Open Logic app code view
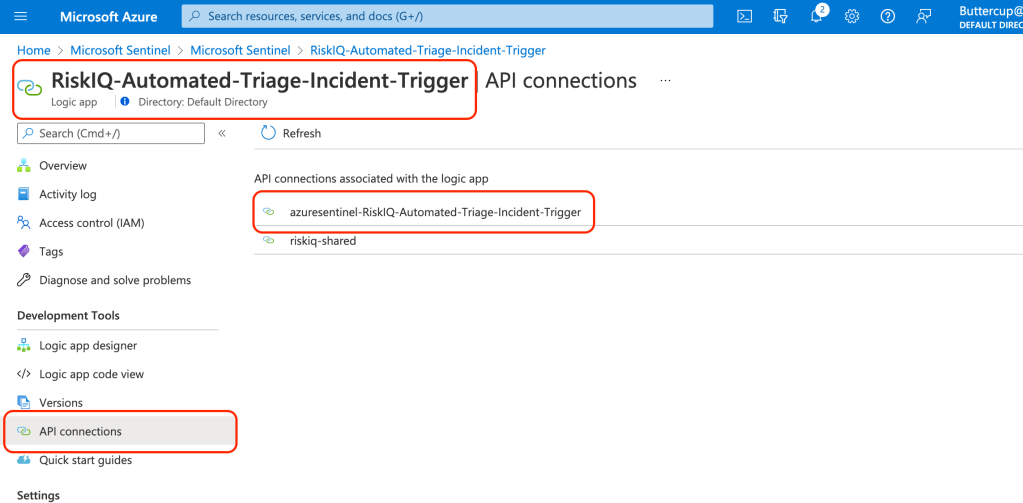The image size is (1023, 503). 91,374
